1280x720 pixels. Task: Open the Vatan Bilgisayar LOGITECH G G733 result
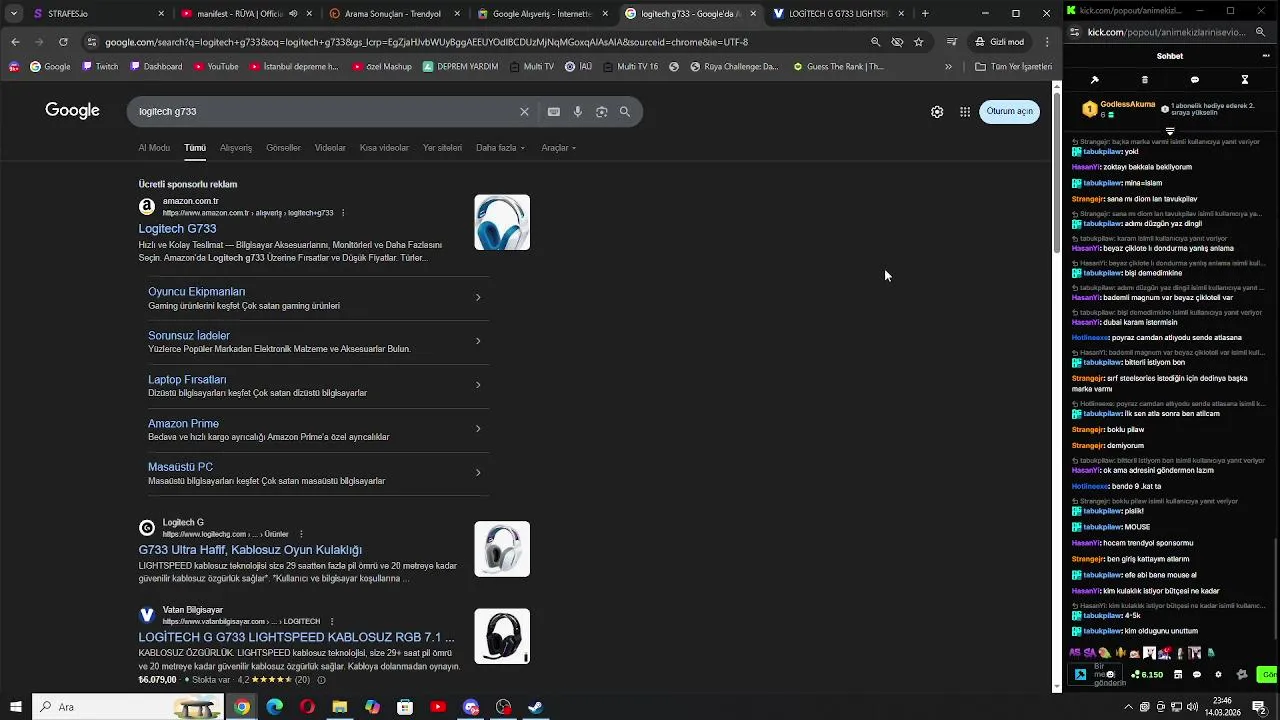pos(296,637)
